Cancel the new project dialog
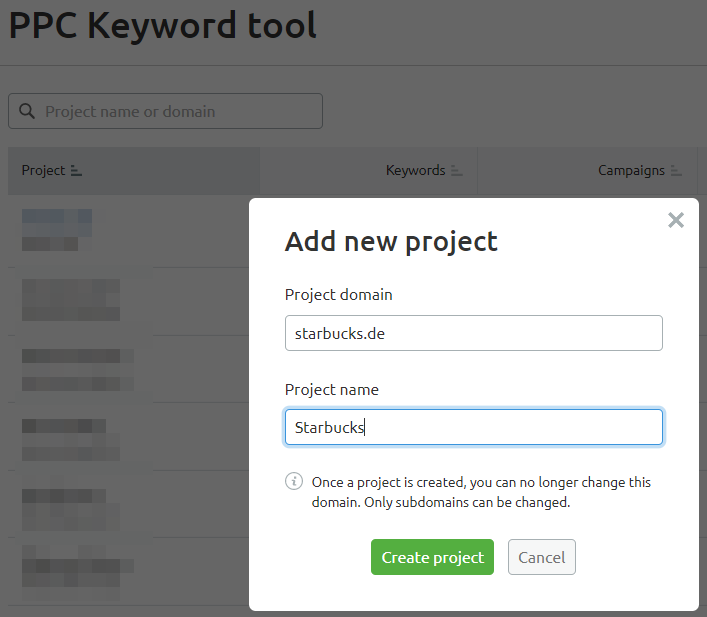Screen dimensions: 707x617 click(x=542, y=557)
